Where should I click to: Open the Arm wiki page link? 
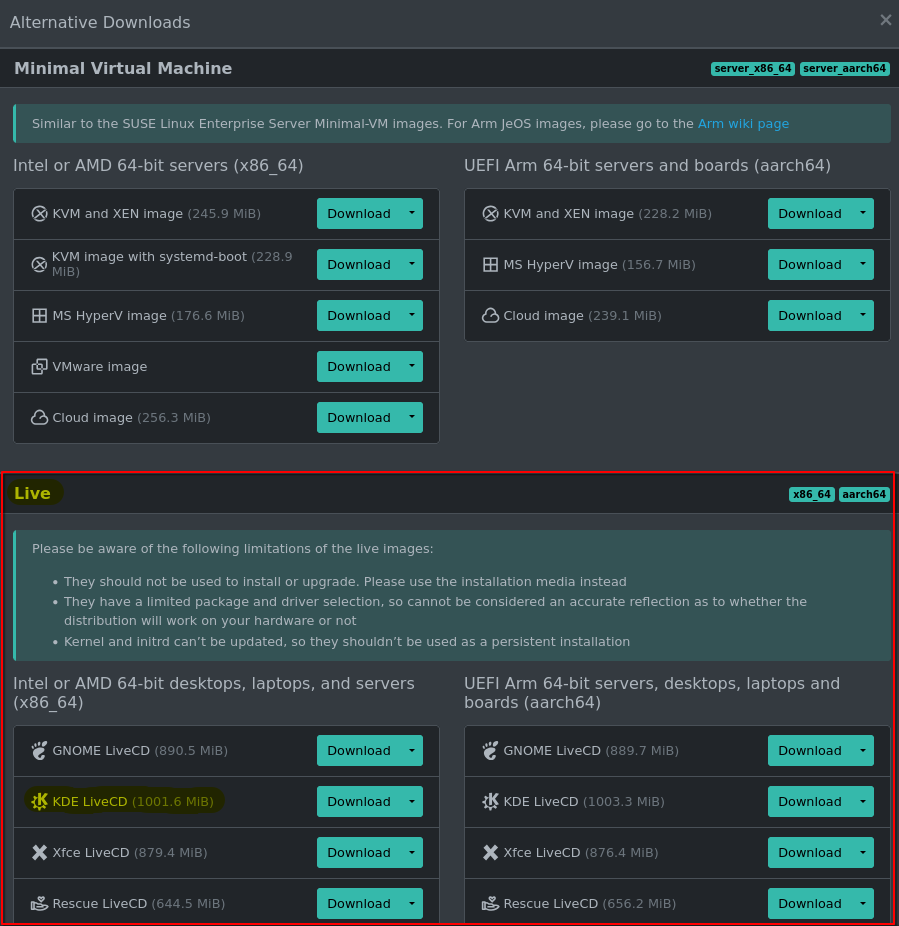point(743,124)
